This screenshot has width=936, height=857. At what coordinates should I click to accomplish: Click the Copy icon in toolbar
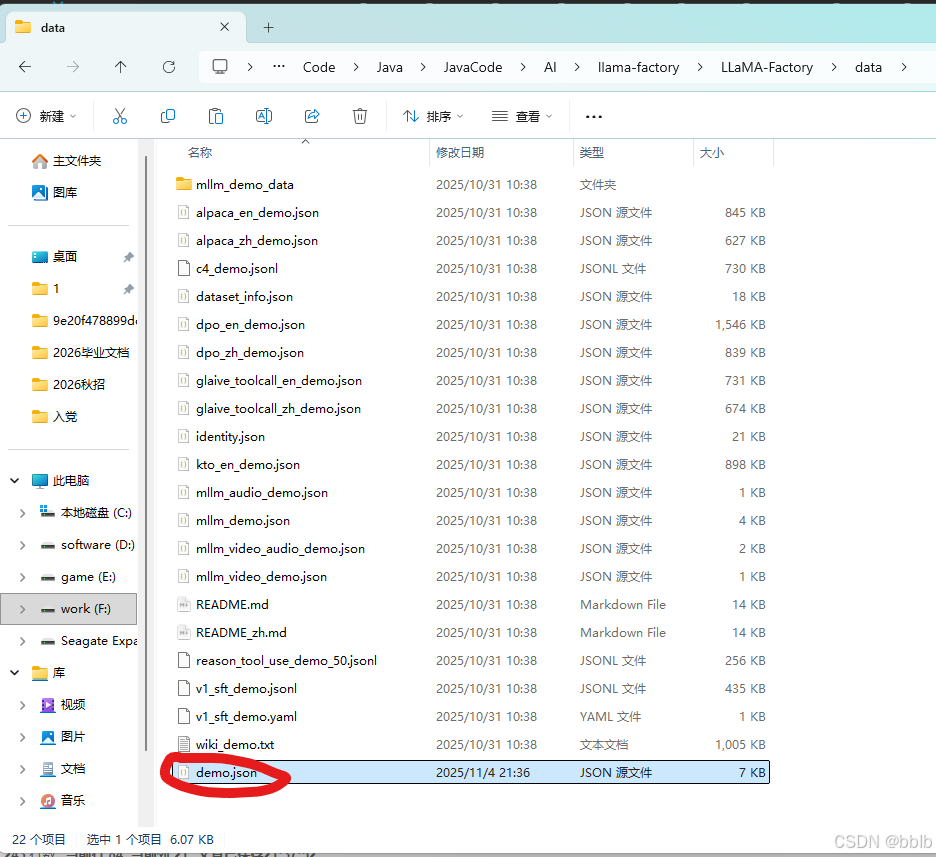168,116
